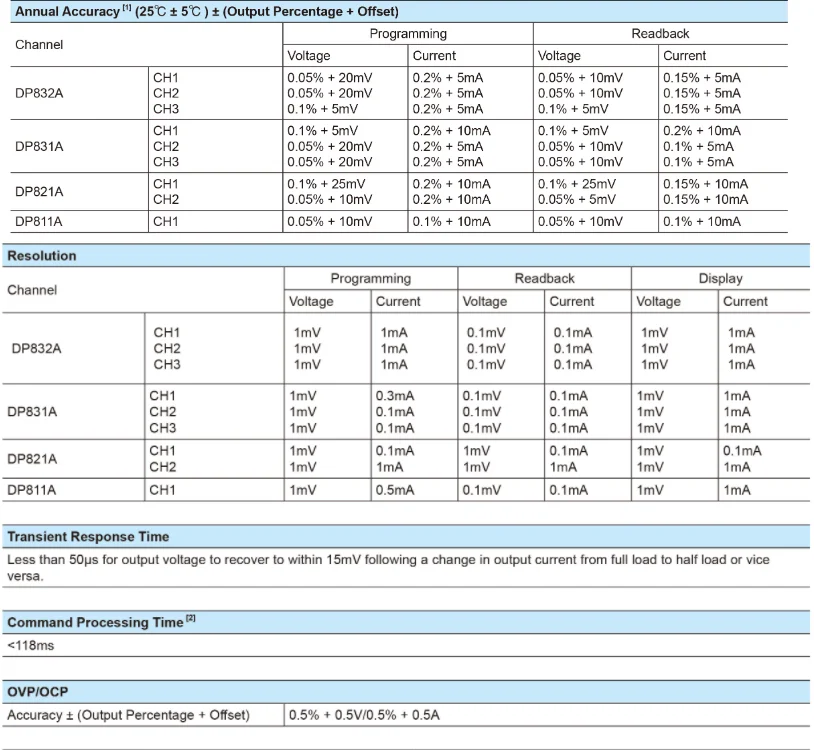Image resolution: width=814 pixels, height=750 pixels.
Task: Select the '<118ms' command processing value
Action: click(x=31, y=646)
